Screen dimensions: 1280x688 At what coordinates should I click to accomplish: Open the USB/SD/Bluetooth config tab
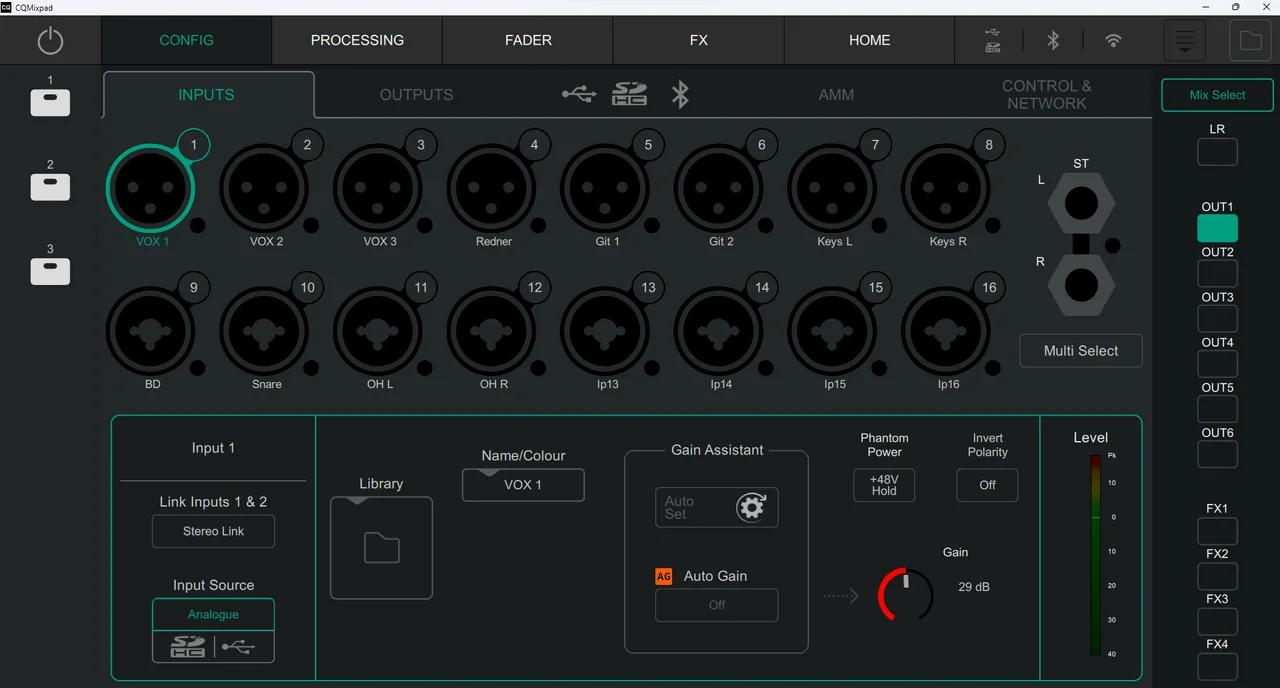click(626, 95)
